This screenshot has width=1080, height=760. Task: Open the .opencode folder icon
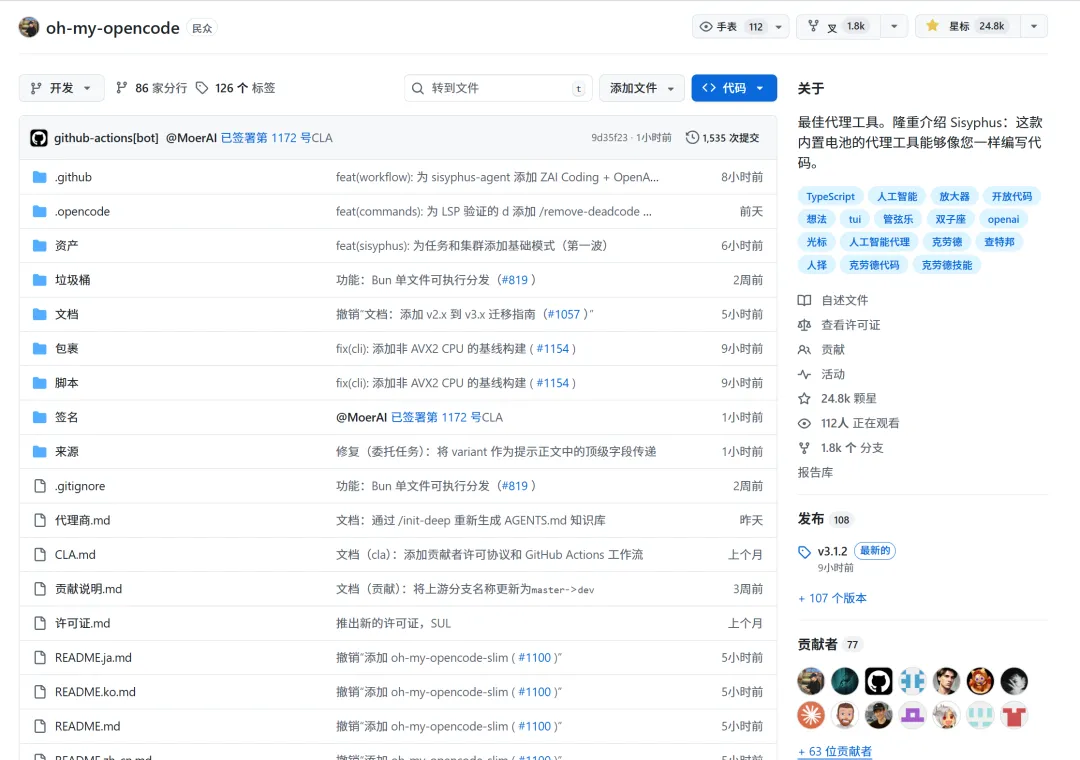[40, 212]
